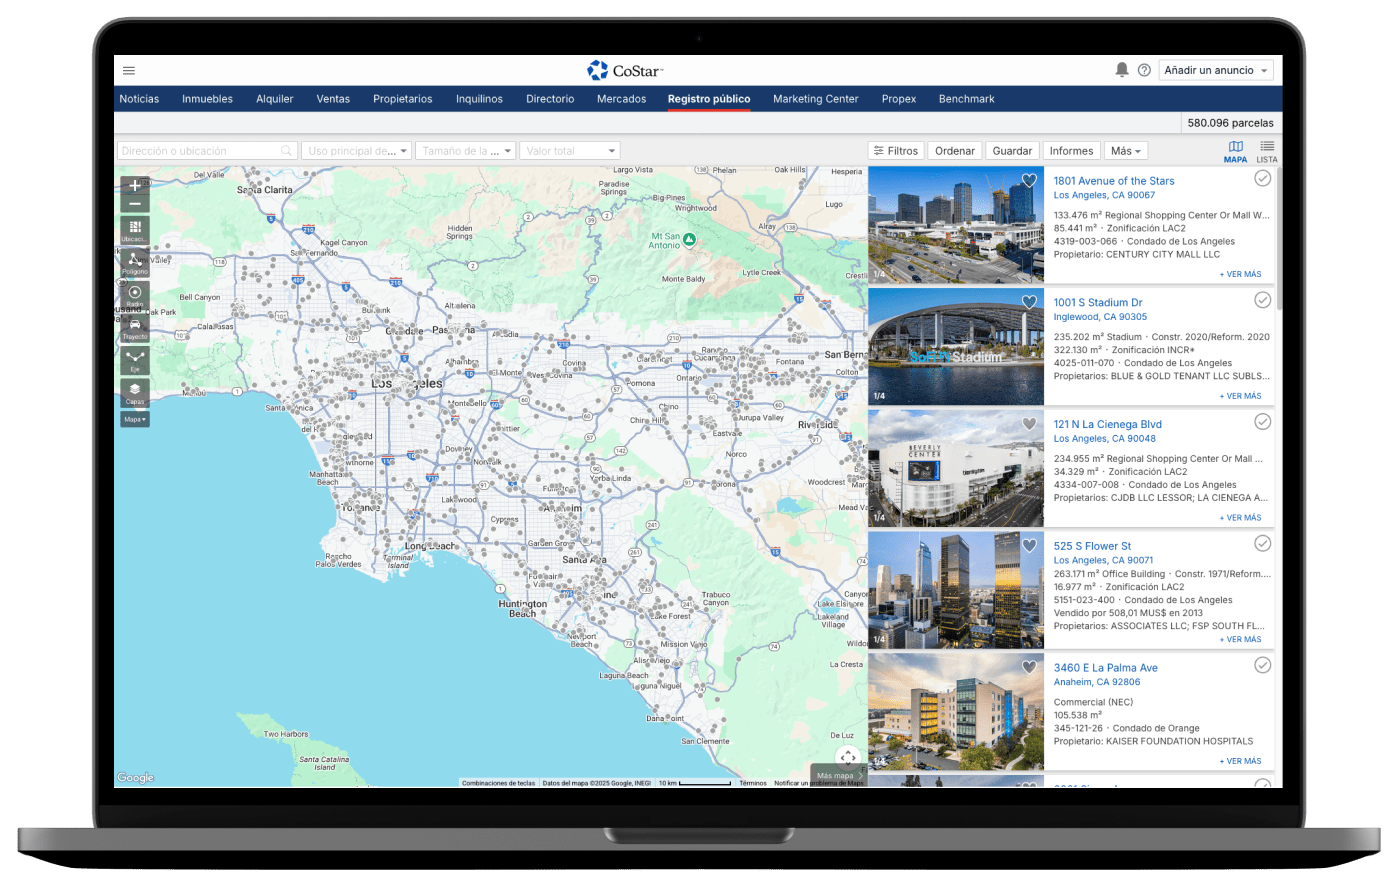Open the 3460 E La Palma Ave link
The image size is (1400, 894).
tap(1105, 668)
